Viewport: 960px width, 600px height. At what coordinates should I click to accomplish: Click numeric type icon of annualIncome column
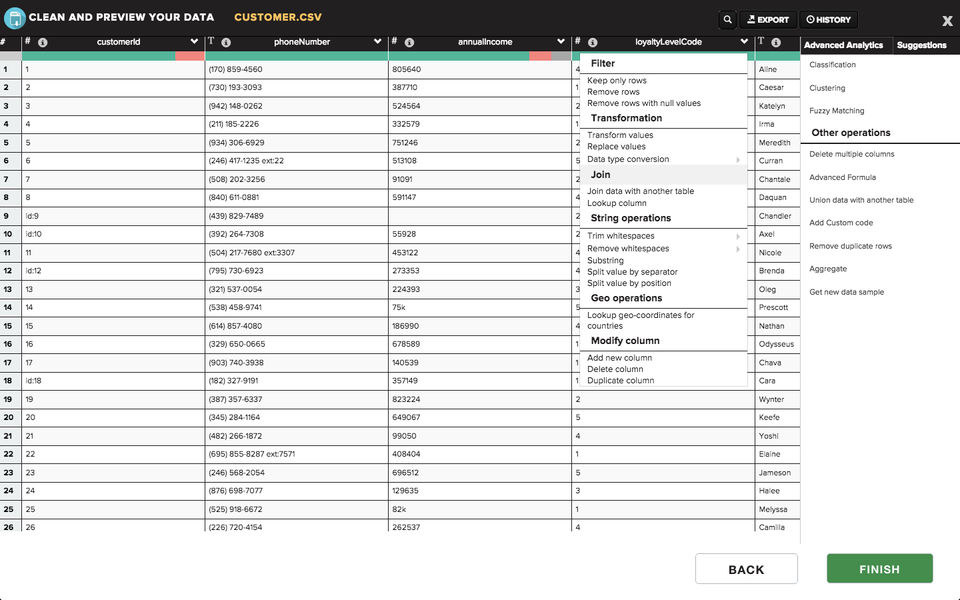coord(394,41)
